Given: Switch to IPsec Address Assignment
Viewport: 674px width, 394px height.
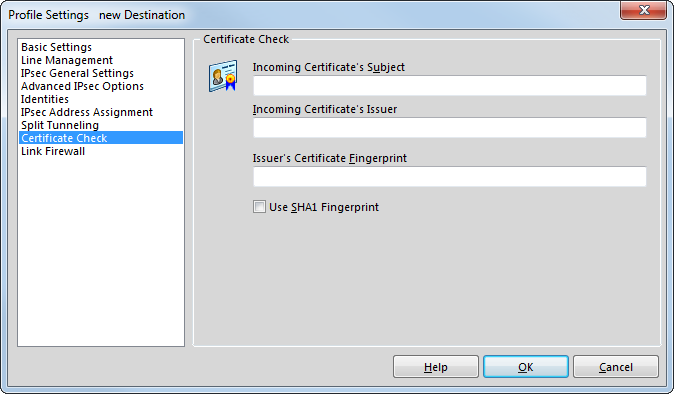Looking at the screenshot, I should point(87,112).
